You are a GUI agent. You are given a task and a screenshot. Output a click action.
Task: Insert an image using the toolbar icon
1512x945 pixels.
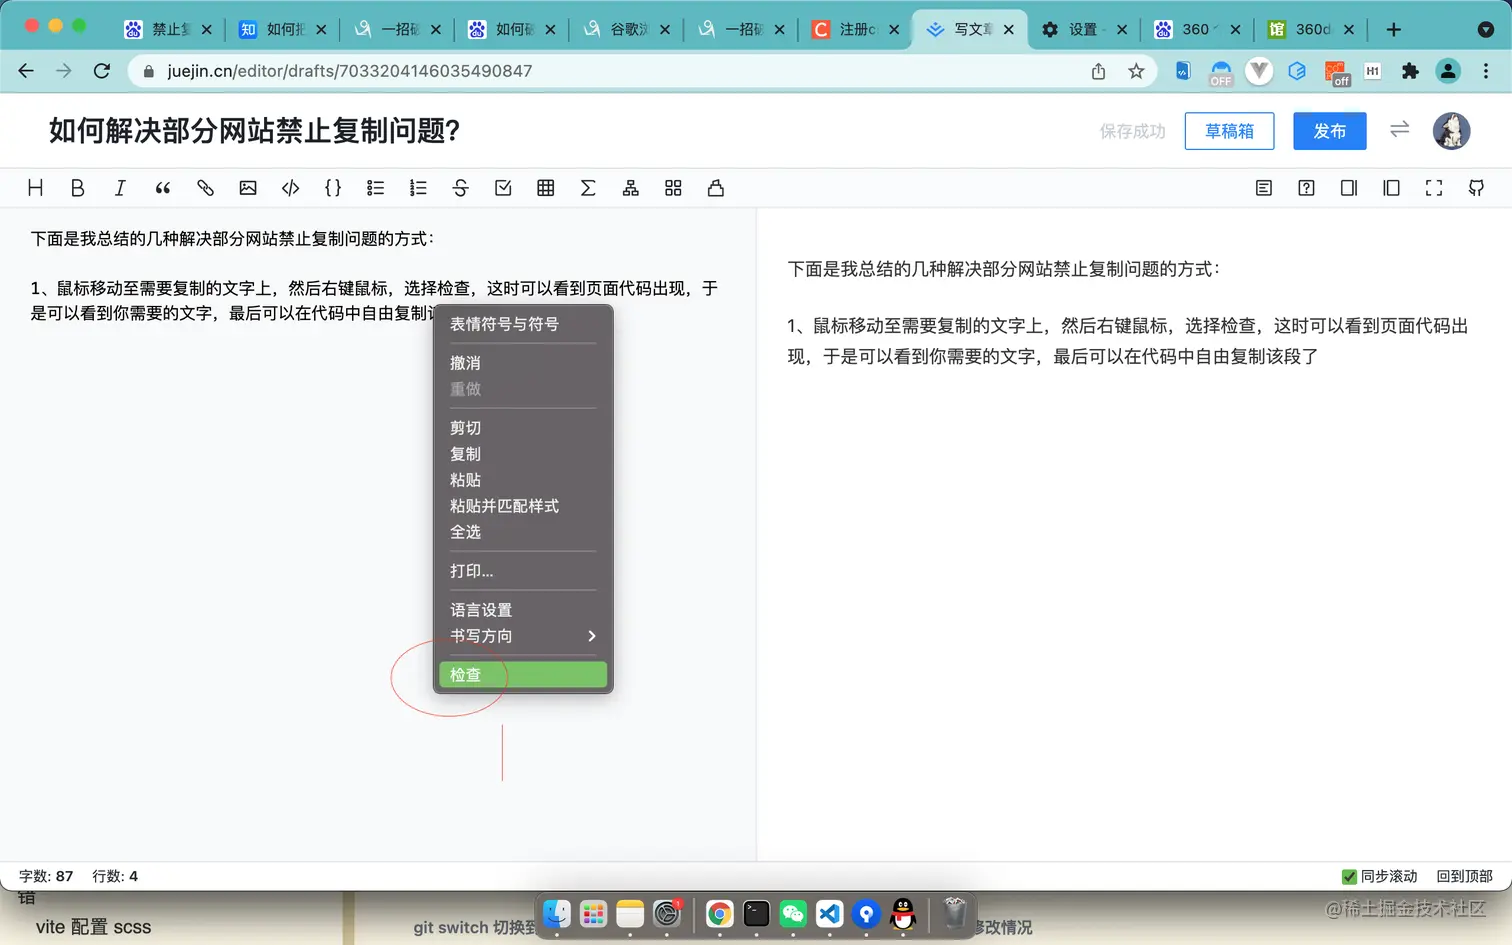pos(247,188)
